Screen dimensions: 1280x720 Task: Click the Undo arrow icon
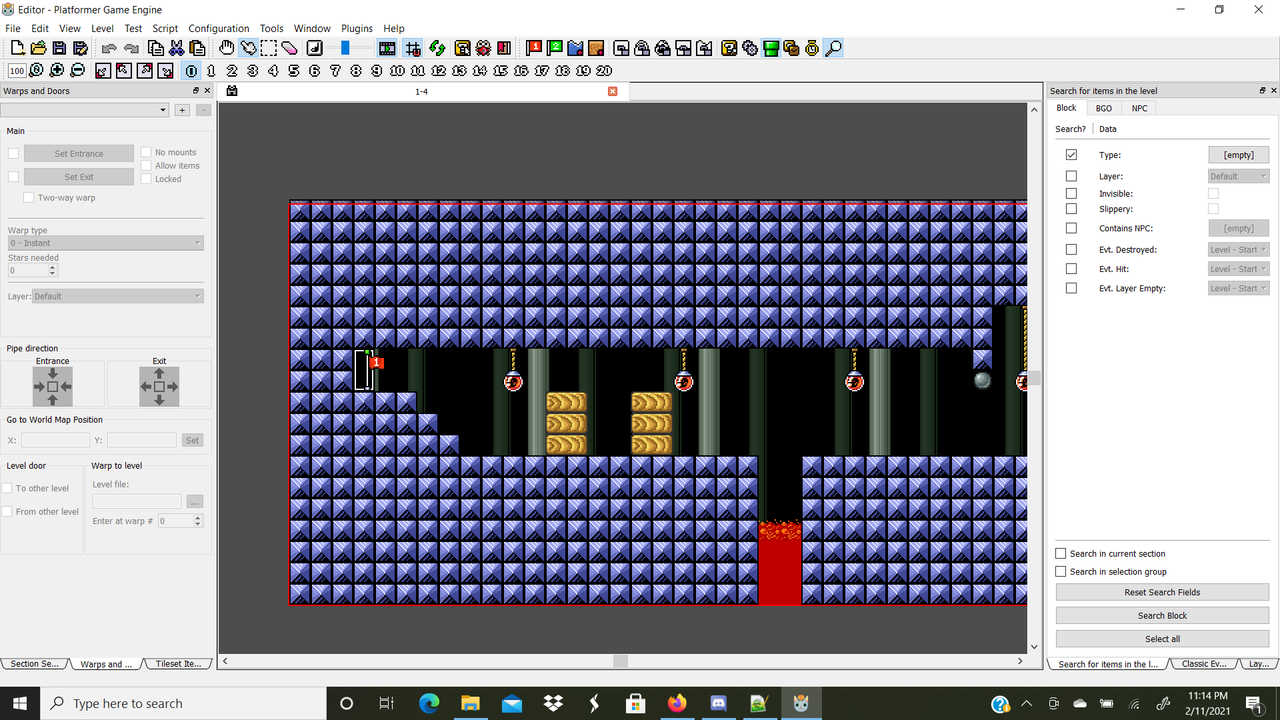108,47
